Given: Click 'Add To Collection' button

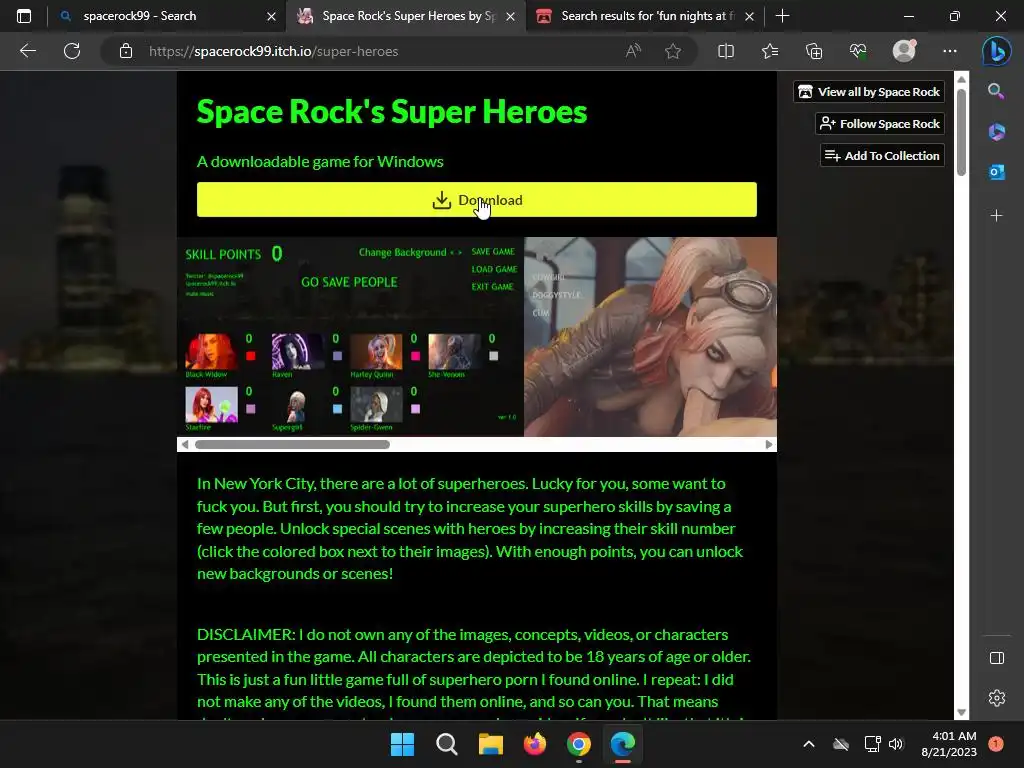Looking at the screenshot, I should click(x=882, y=155).
